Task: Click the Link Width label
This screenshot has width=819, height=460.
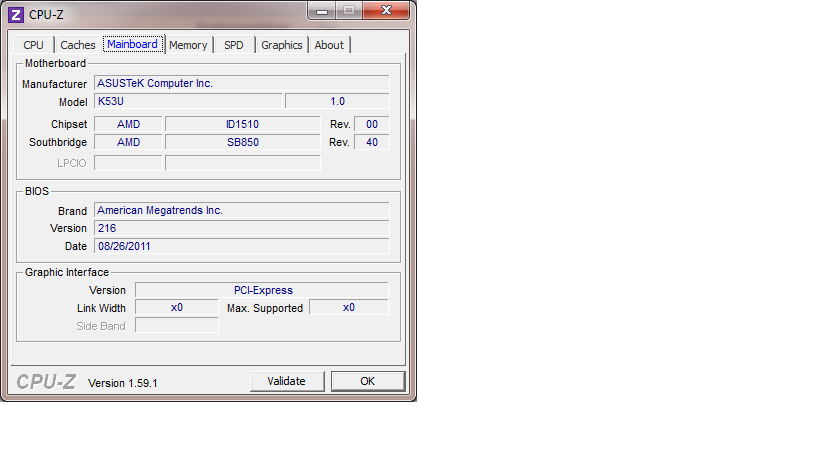Action: point(101,309)
